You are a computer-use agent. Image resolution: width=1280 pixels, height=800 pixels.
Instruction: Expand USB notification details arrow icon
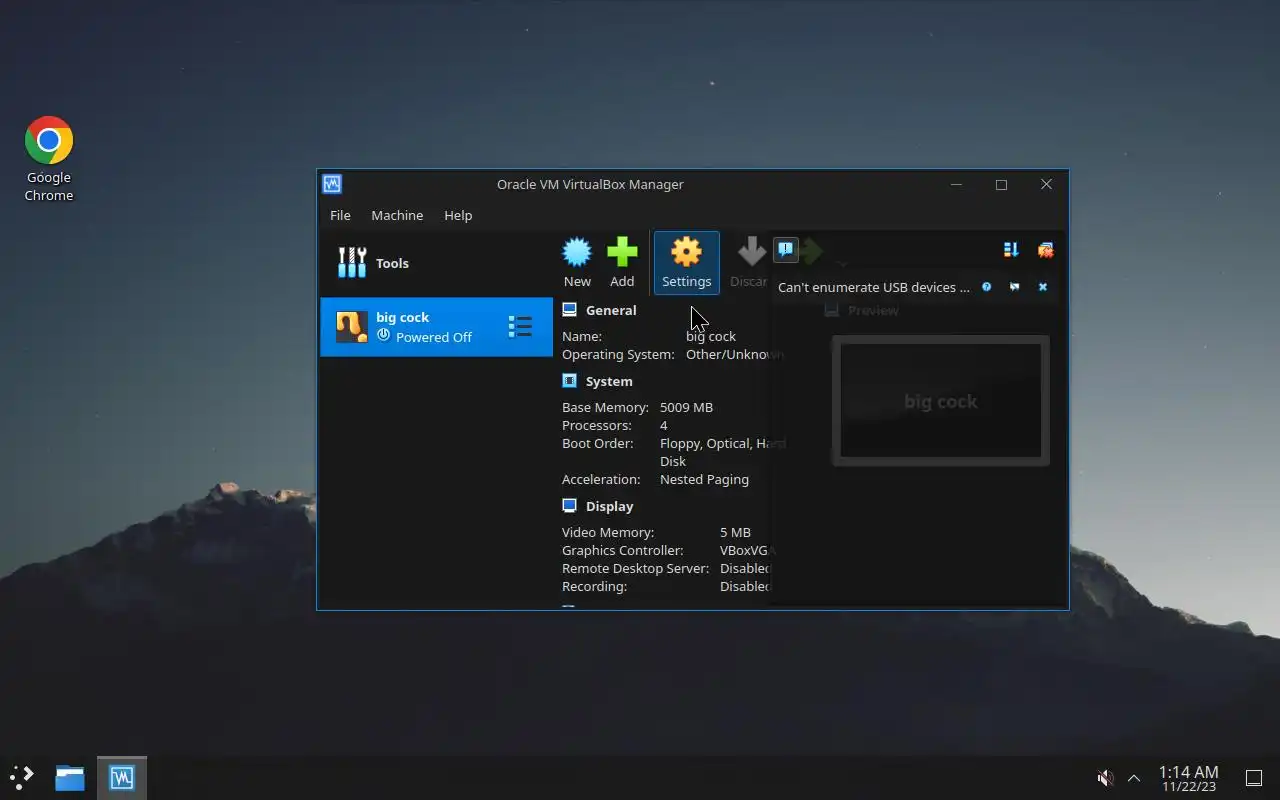point(1014,287)
